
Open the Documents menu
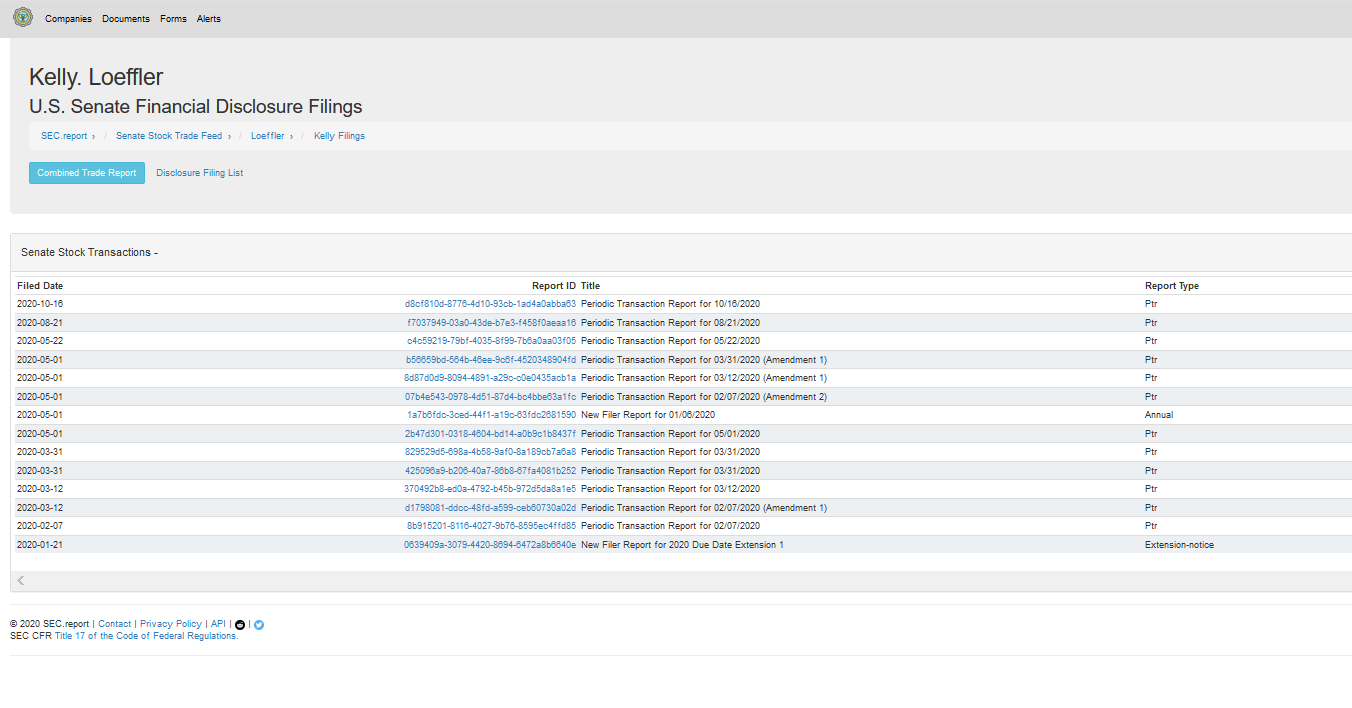[126, 19]
